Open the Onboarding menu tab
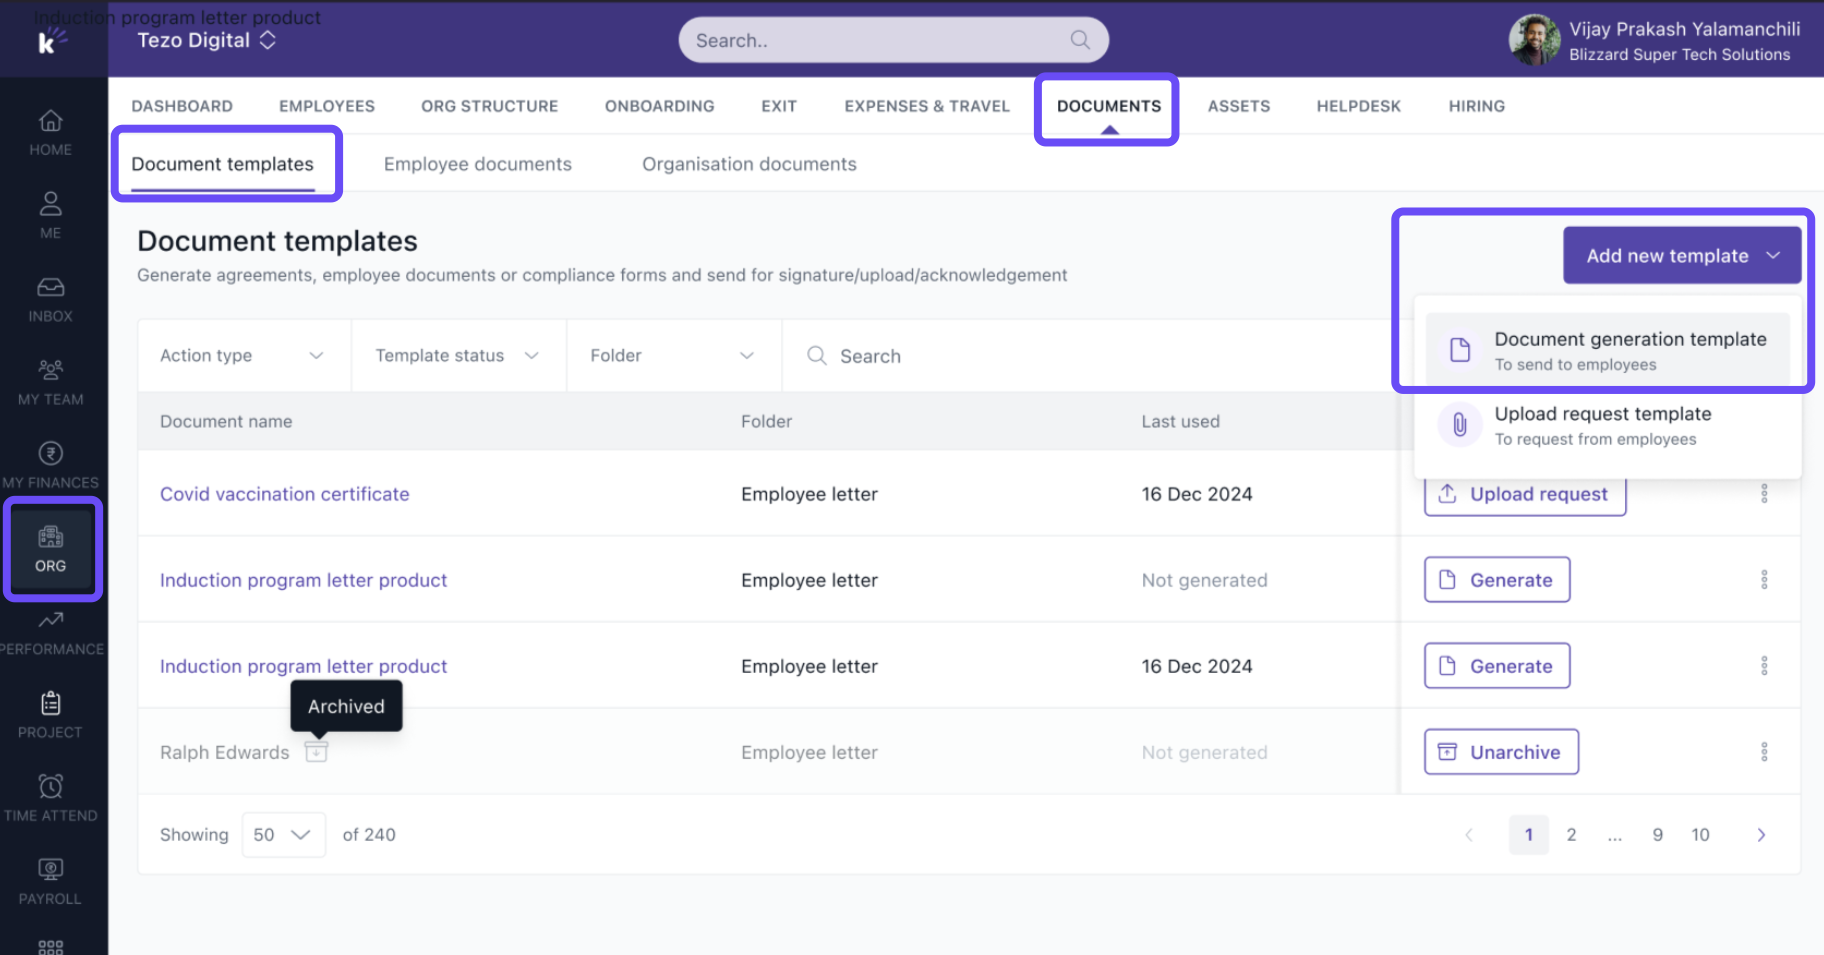 coord(659,106)
